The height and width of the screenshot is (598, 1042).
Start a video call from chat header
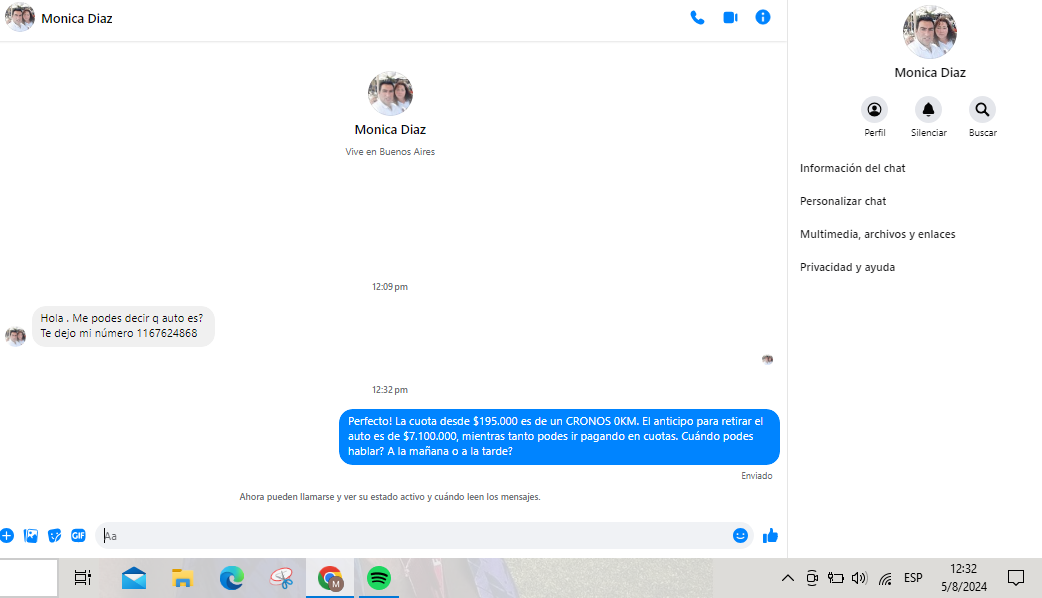730,18
